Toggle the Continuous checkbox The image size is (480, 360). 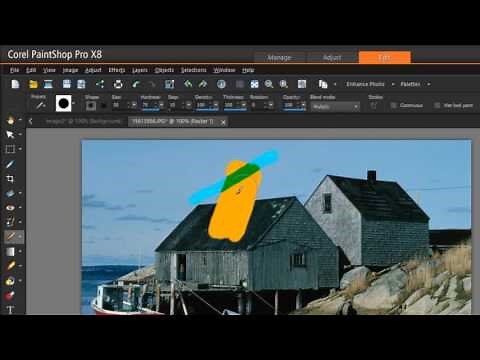coord(393,105)
